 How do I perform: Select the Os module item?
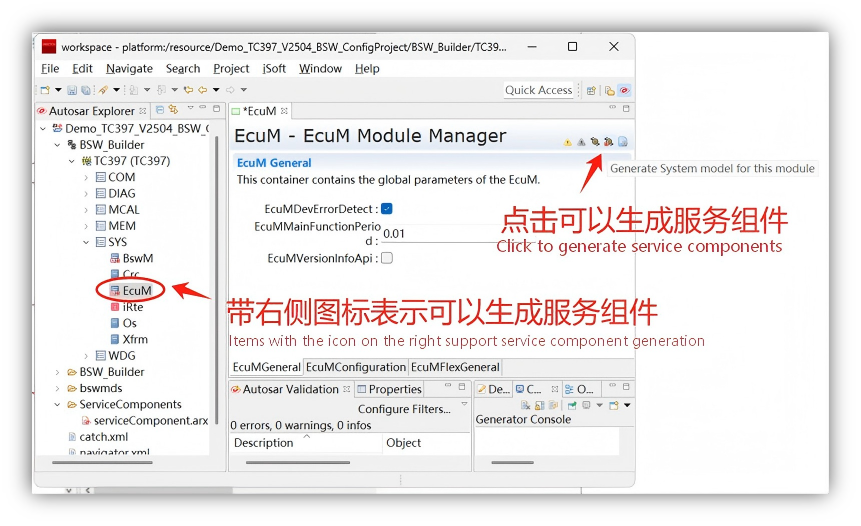pos(124,323)
